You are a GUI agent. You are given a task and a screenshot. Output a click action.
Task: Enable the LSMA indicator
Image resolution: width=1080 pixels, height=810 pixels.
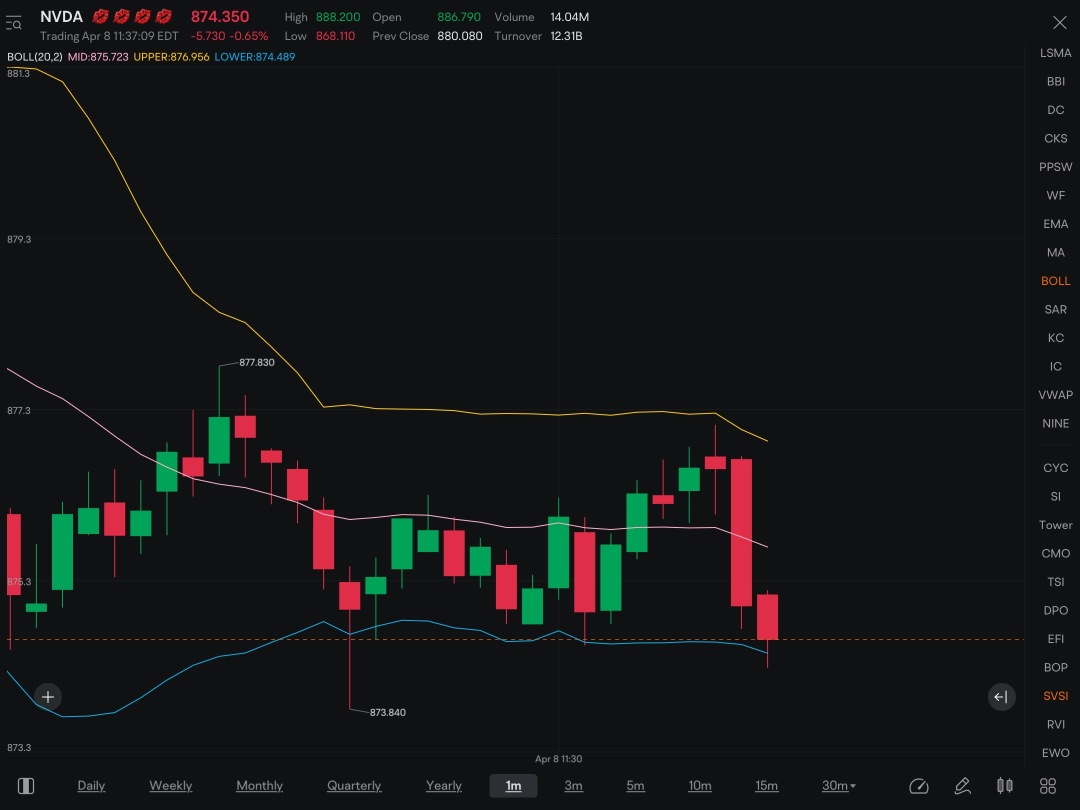pos(1055,53)
